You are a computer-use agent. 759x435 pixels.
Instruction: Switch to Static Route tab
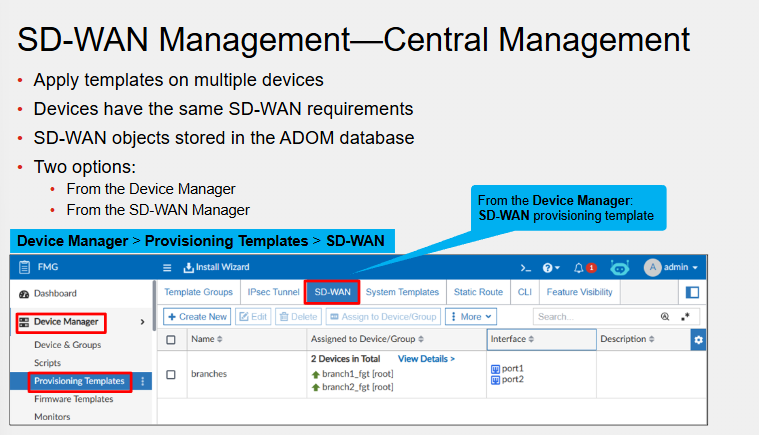[478, 292]
